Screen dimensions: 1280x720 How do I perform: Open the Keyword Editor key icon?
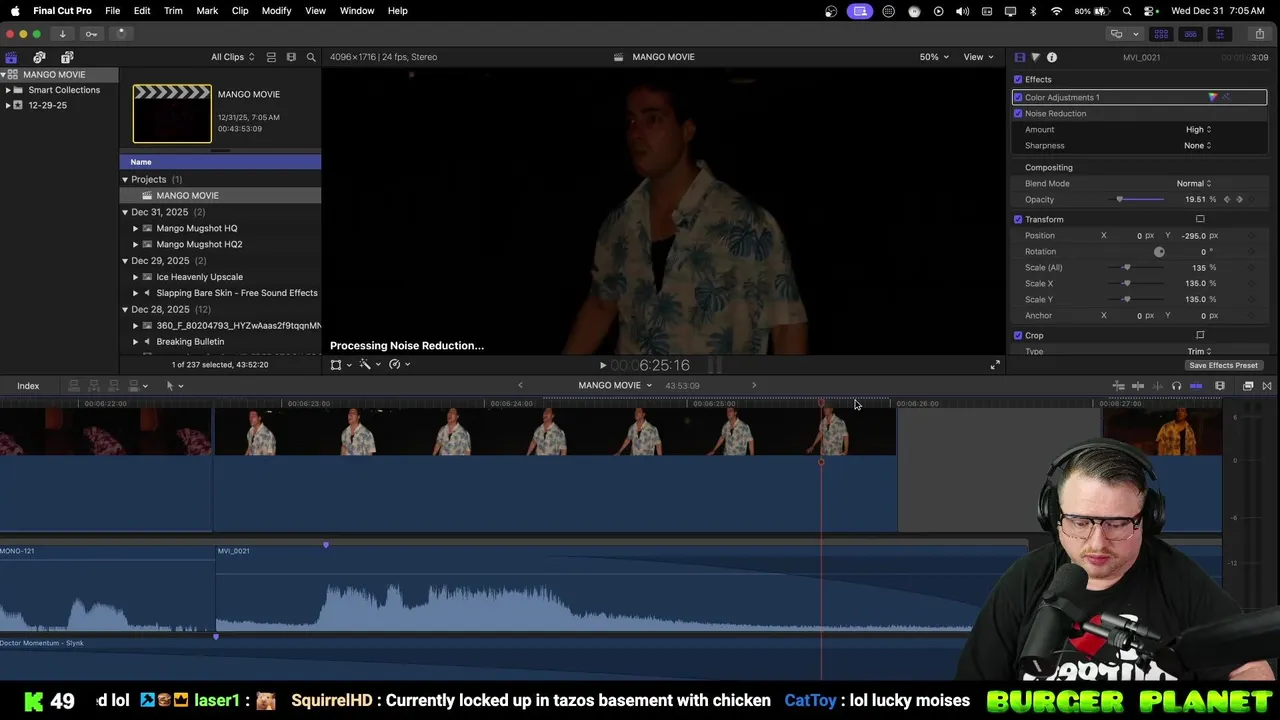[x=91, y=33]
